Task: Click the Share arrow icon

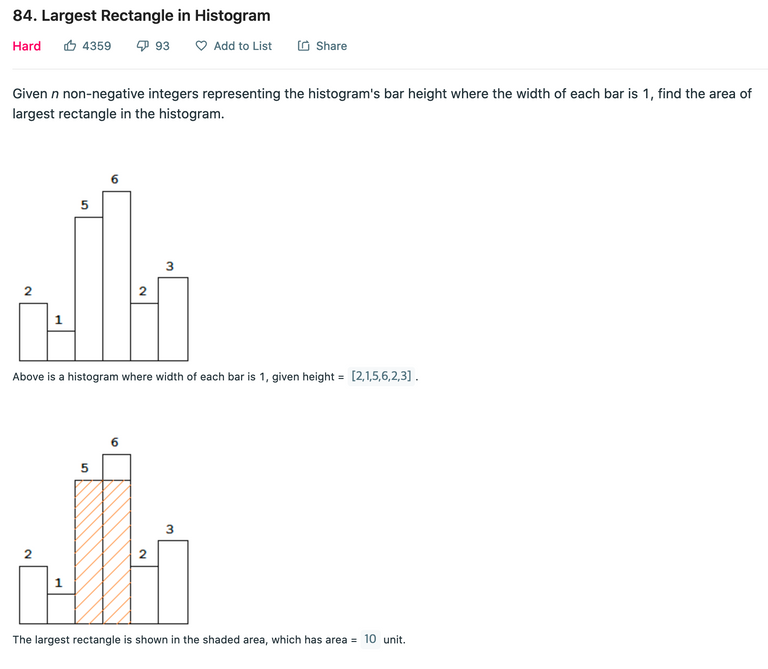Action: click(304, 46)
